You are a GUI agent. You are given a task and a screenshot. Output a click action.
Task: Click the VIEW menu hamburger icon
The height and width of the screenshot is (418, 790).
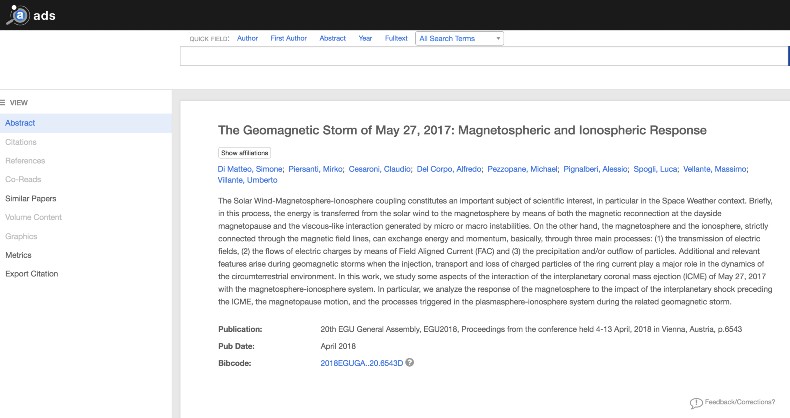pos(3,103)
